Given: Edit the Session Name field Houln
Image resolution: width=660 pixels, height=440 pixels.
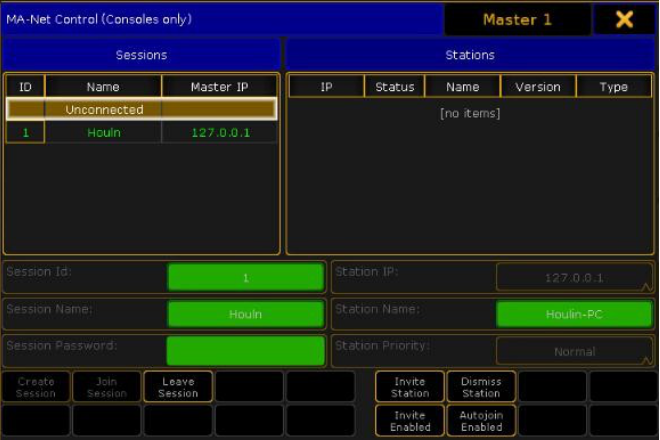Looking at the screenshot, I should click(246, 314).
